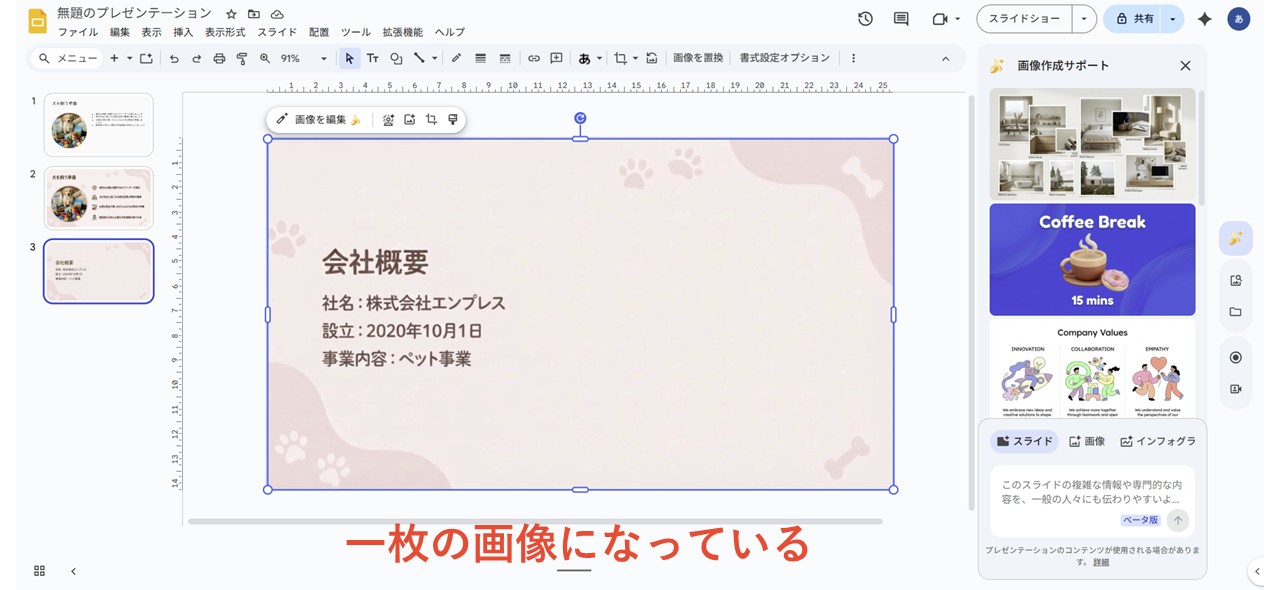The image size is (1280, 590).
Task: Toggle the spelling suggestions あ icon
Action: pyautogui.click(x=584, y=58)
